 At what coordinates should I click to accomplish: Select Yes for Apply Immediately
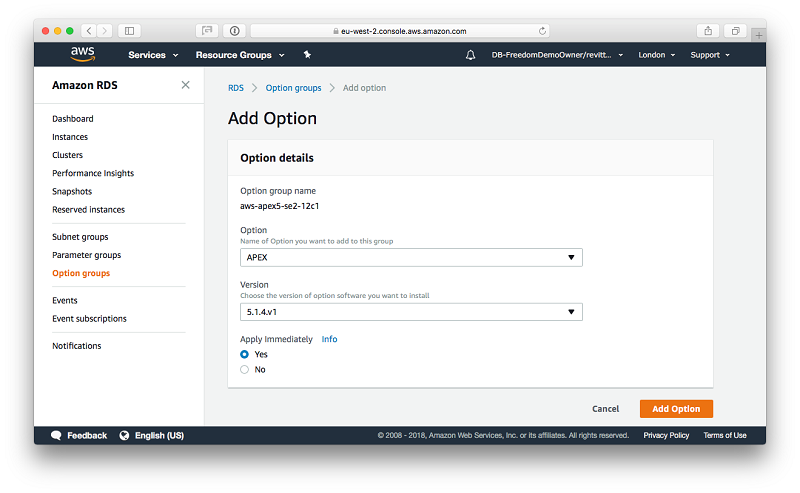pos(244,354)
